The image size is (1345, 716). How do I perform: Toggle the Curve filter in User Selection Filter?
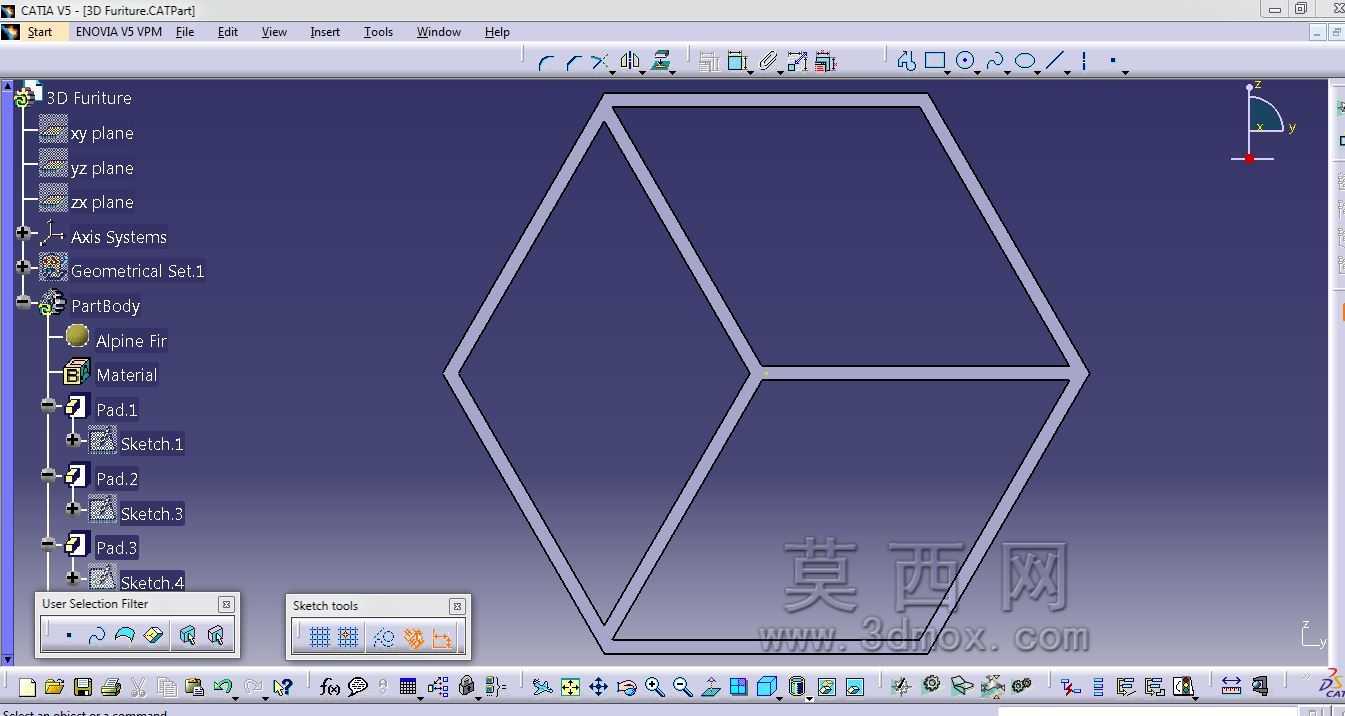coord(97,635)
